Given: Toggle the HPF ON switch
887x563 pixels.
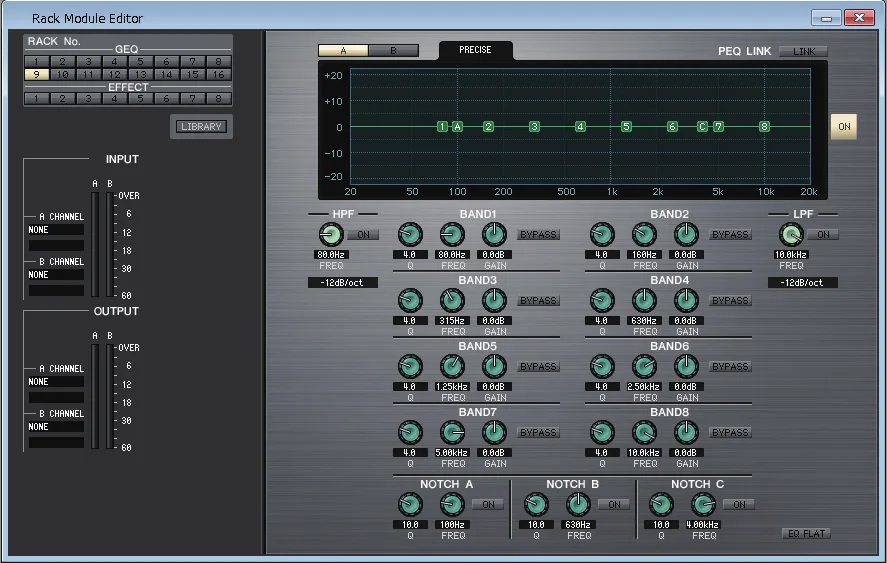Looking at the screenshot, I should [363, 234].
